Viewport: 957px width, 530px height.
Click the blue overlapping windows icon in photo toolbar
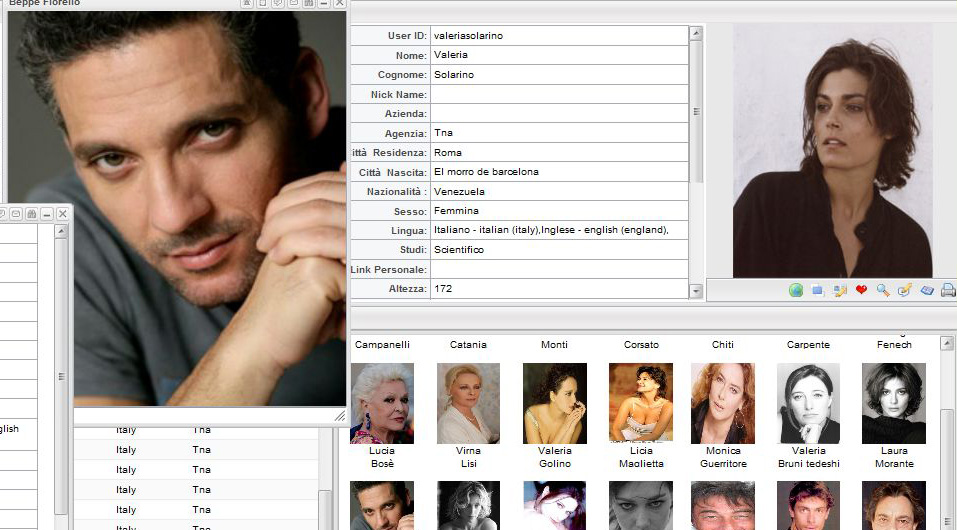coord(817,290)
